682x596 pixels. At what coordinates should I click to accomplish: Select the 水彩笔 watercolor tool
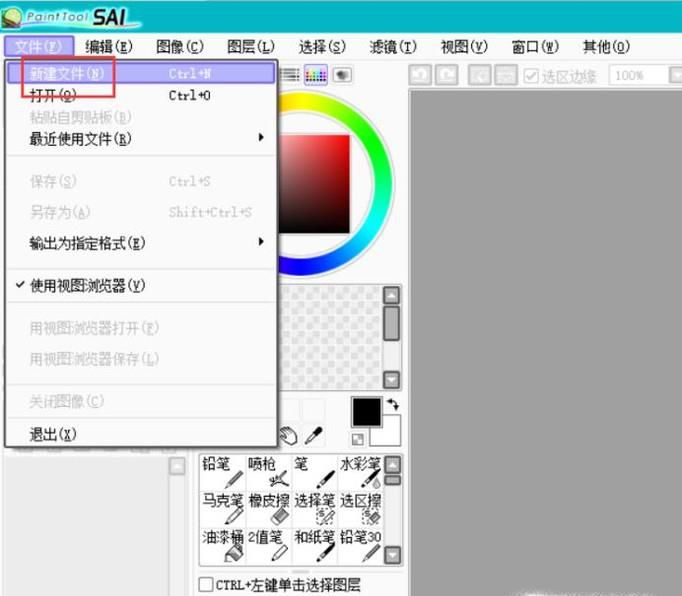(361, 472)
